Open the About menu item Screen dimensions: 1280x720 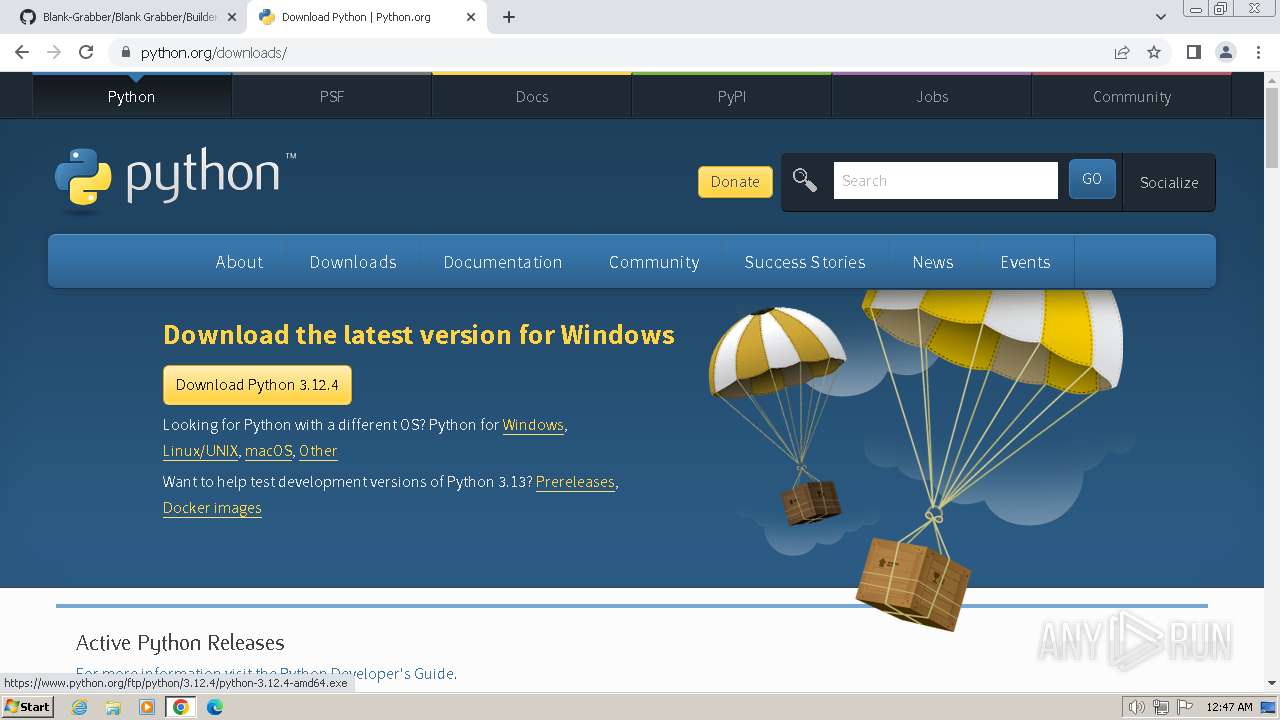click(x=239, y=262)
